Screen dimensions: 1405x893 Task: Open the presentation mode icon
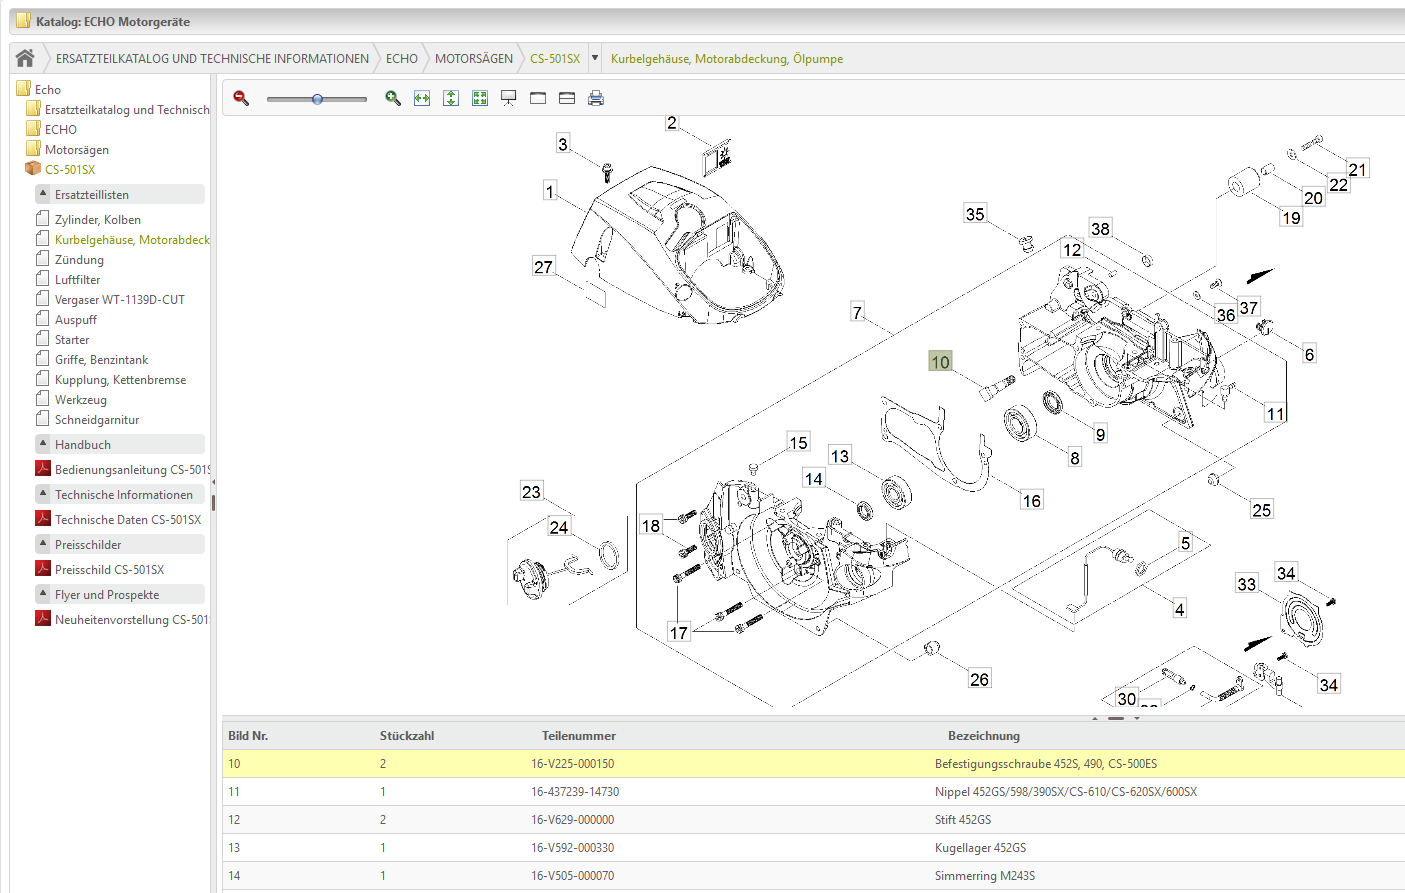509,98
